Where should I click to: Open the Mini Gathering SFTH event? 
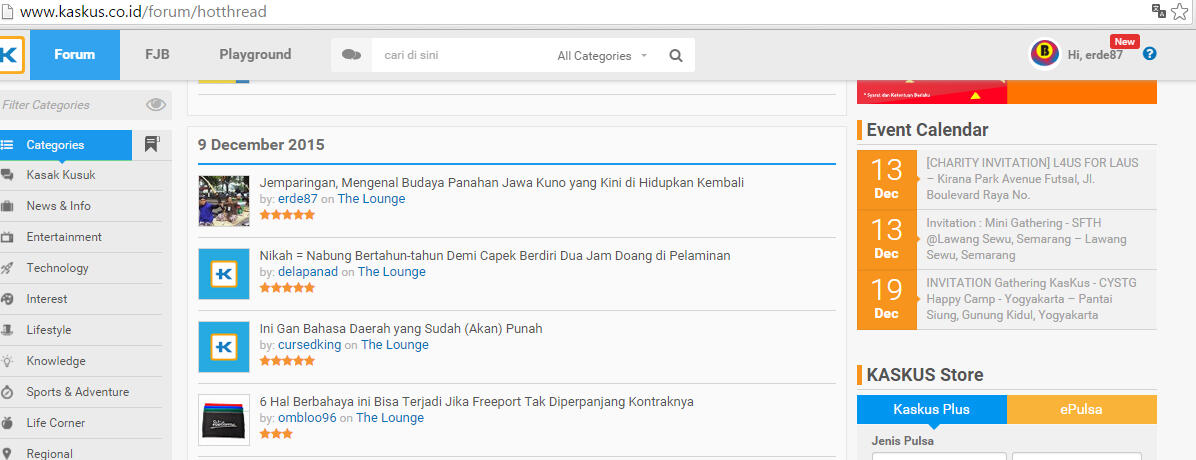coord(1027,239)
